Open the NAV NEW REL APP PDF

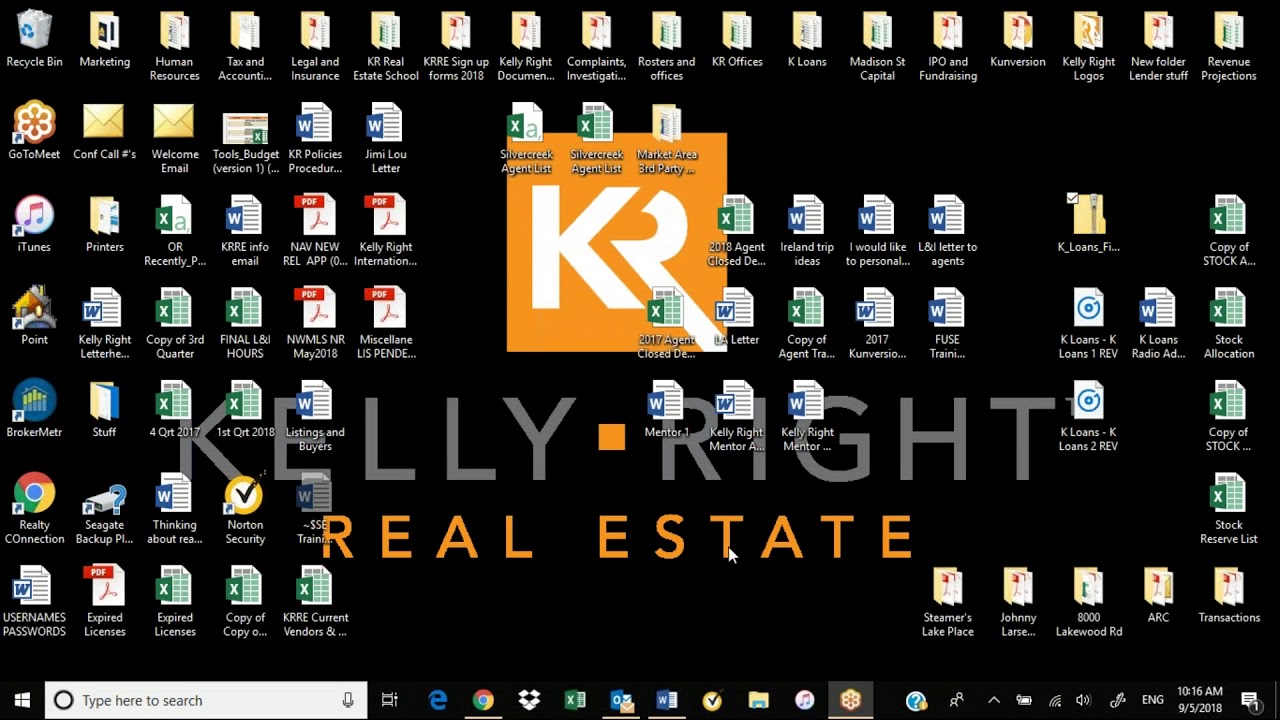pos(315,231)
